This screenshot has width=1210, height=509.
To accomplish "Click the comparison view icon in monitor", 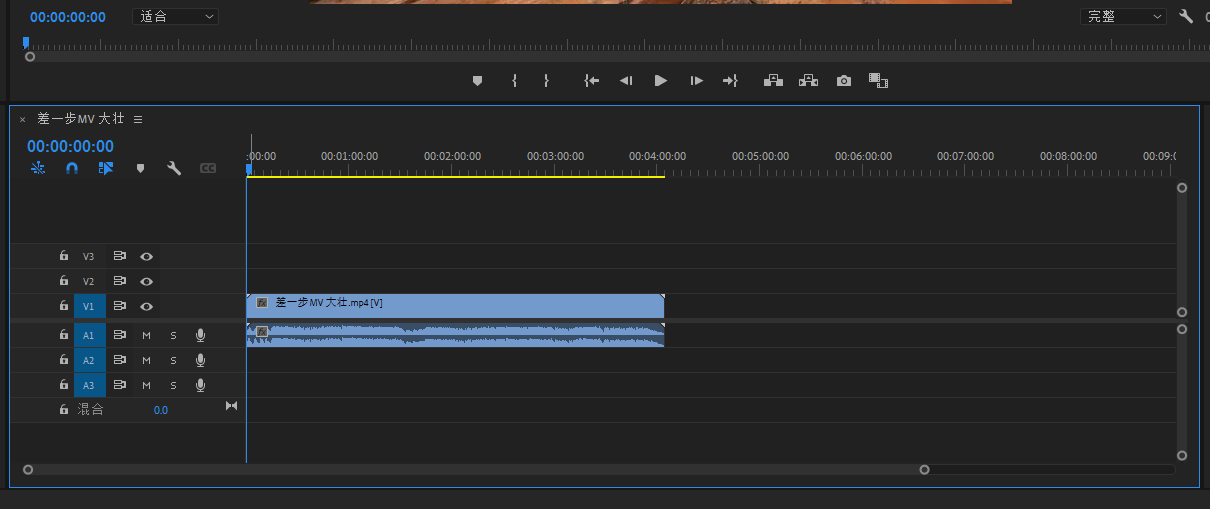I will pos(878,81).
